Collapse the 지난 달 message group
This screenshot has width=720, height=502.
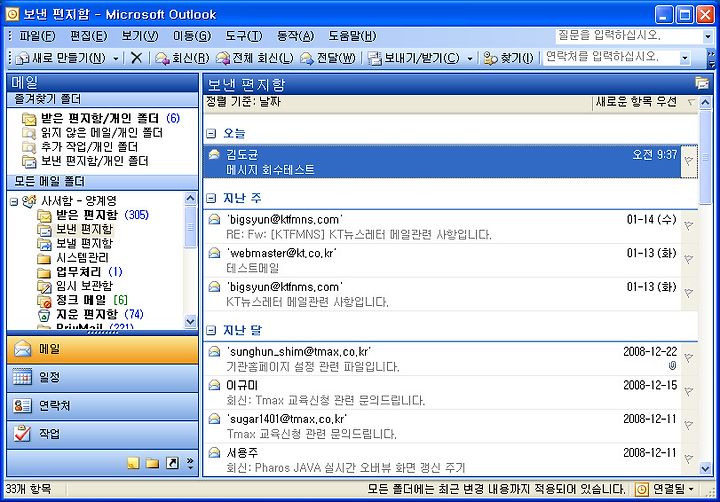click(211, 330)
